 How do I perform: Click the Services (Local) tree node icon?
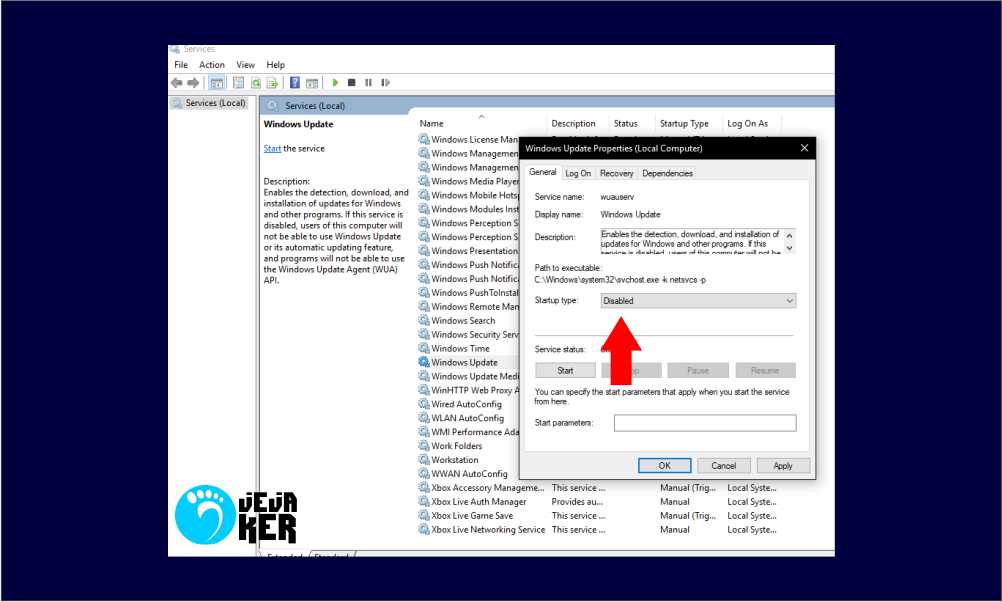click(x=177, y=103)
